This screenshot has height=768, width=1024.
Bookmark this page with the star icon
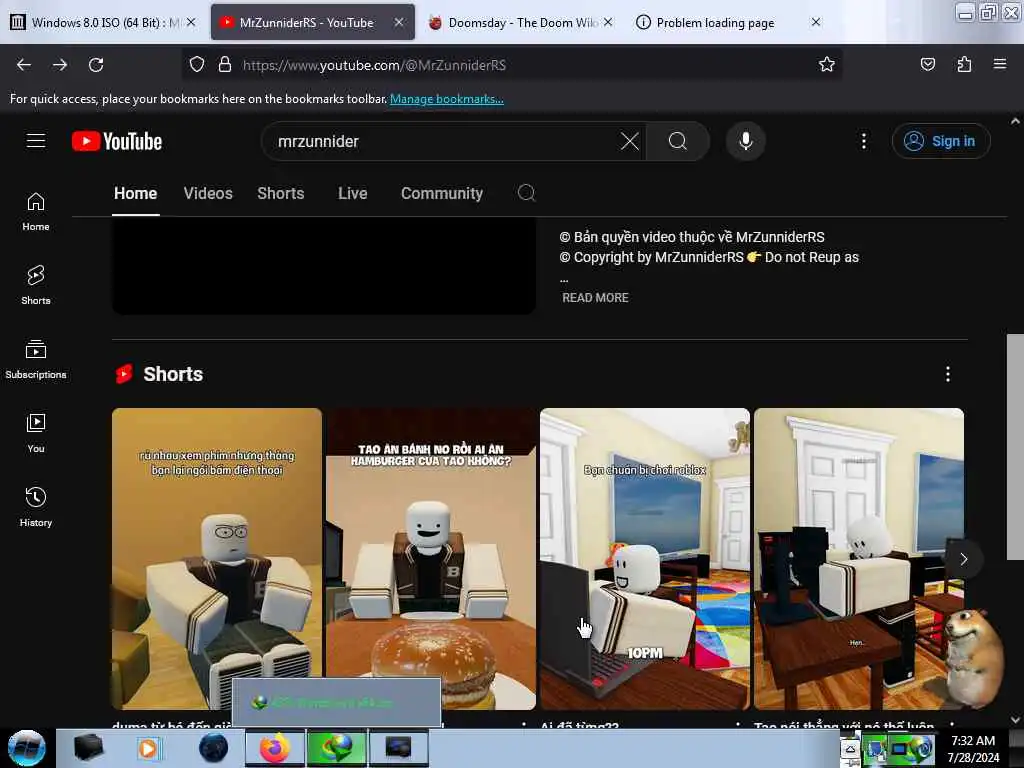pyautogui.click(x=827, y=65)
